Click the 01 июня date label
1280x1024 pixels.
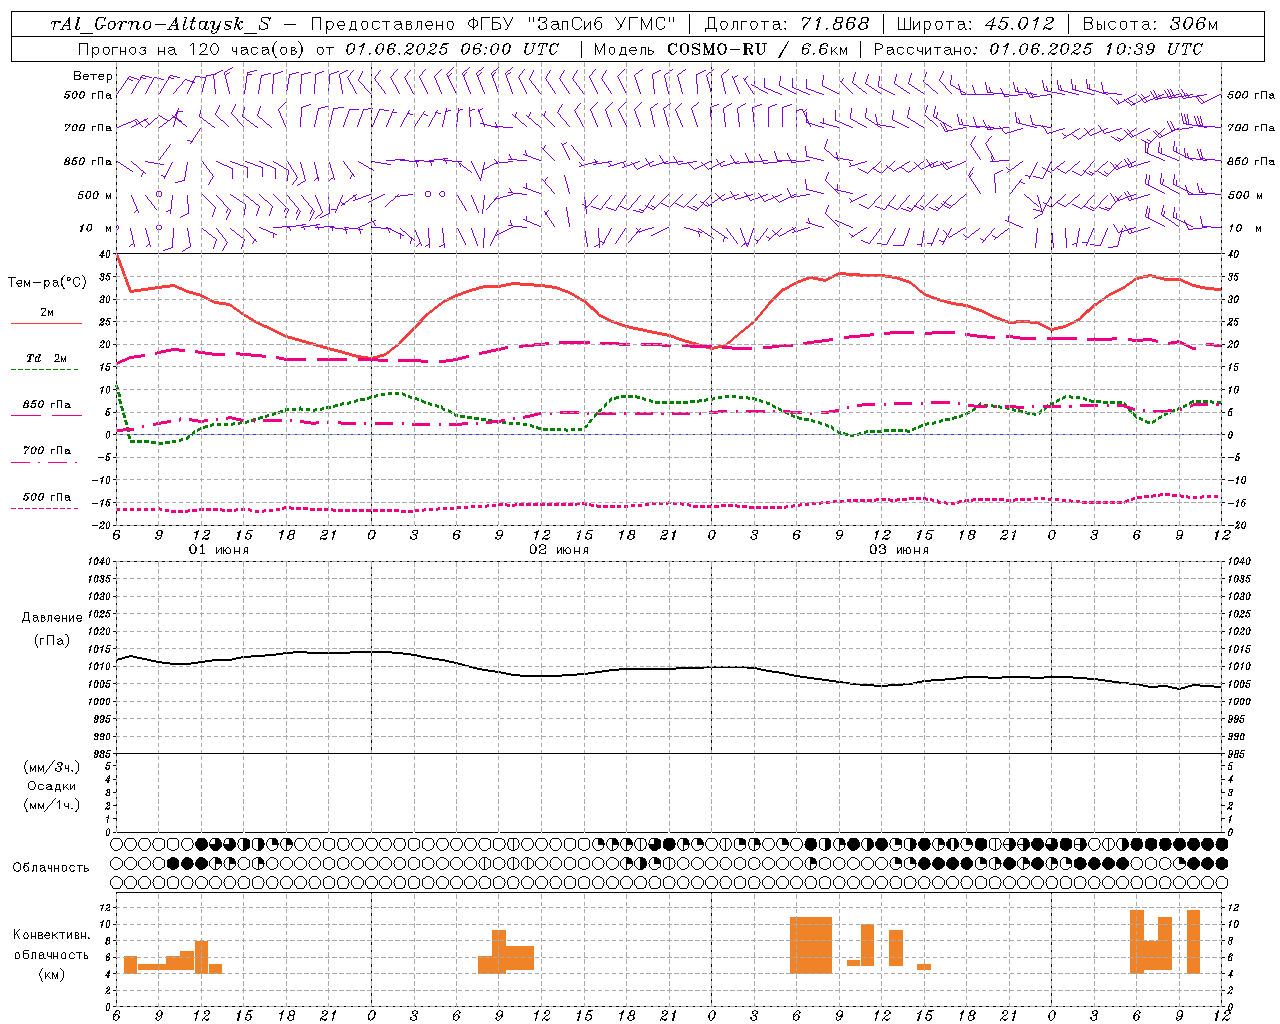click(219, 550)
